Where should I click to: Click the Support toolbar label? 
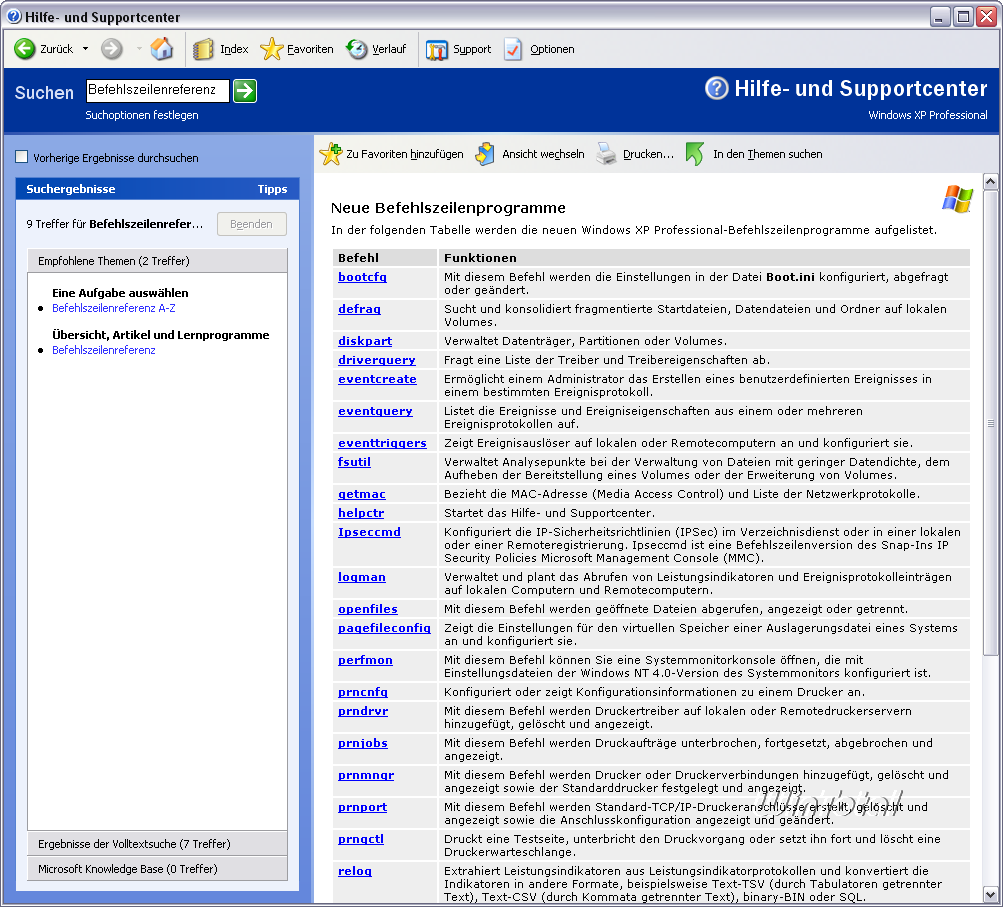(472, 49)
